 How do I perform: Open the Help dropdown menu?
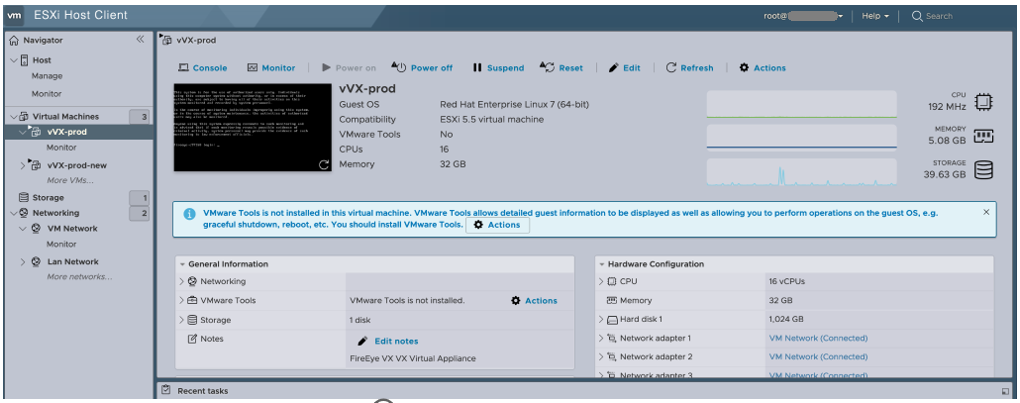876,16
